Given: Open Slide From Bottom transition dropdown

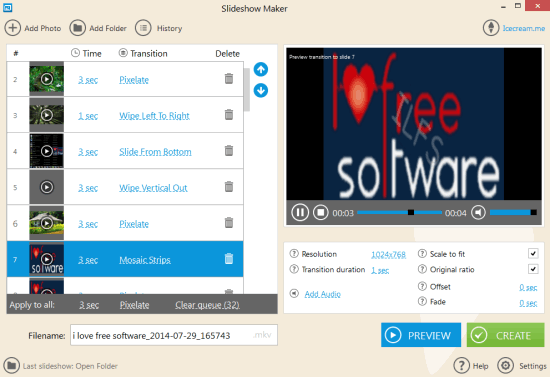Looking at the screenshot, I should click(x=155, y=152).
